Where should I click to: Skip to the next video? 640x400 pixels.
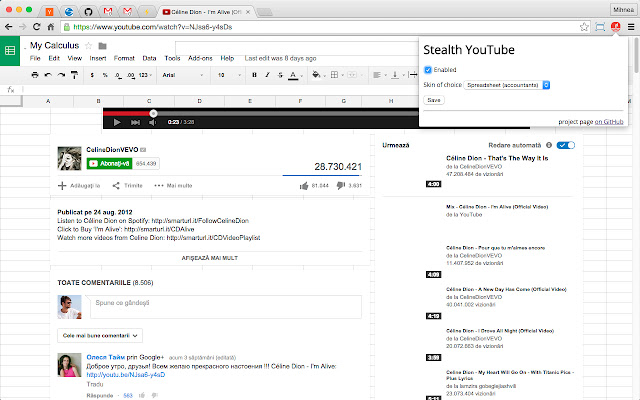135,122
